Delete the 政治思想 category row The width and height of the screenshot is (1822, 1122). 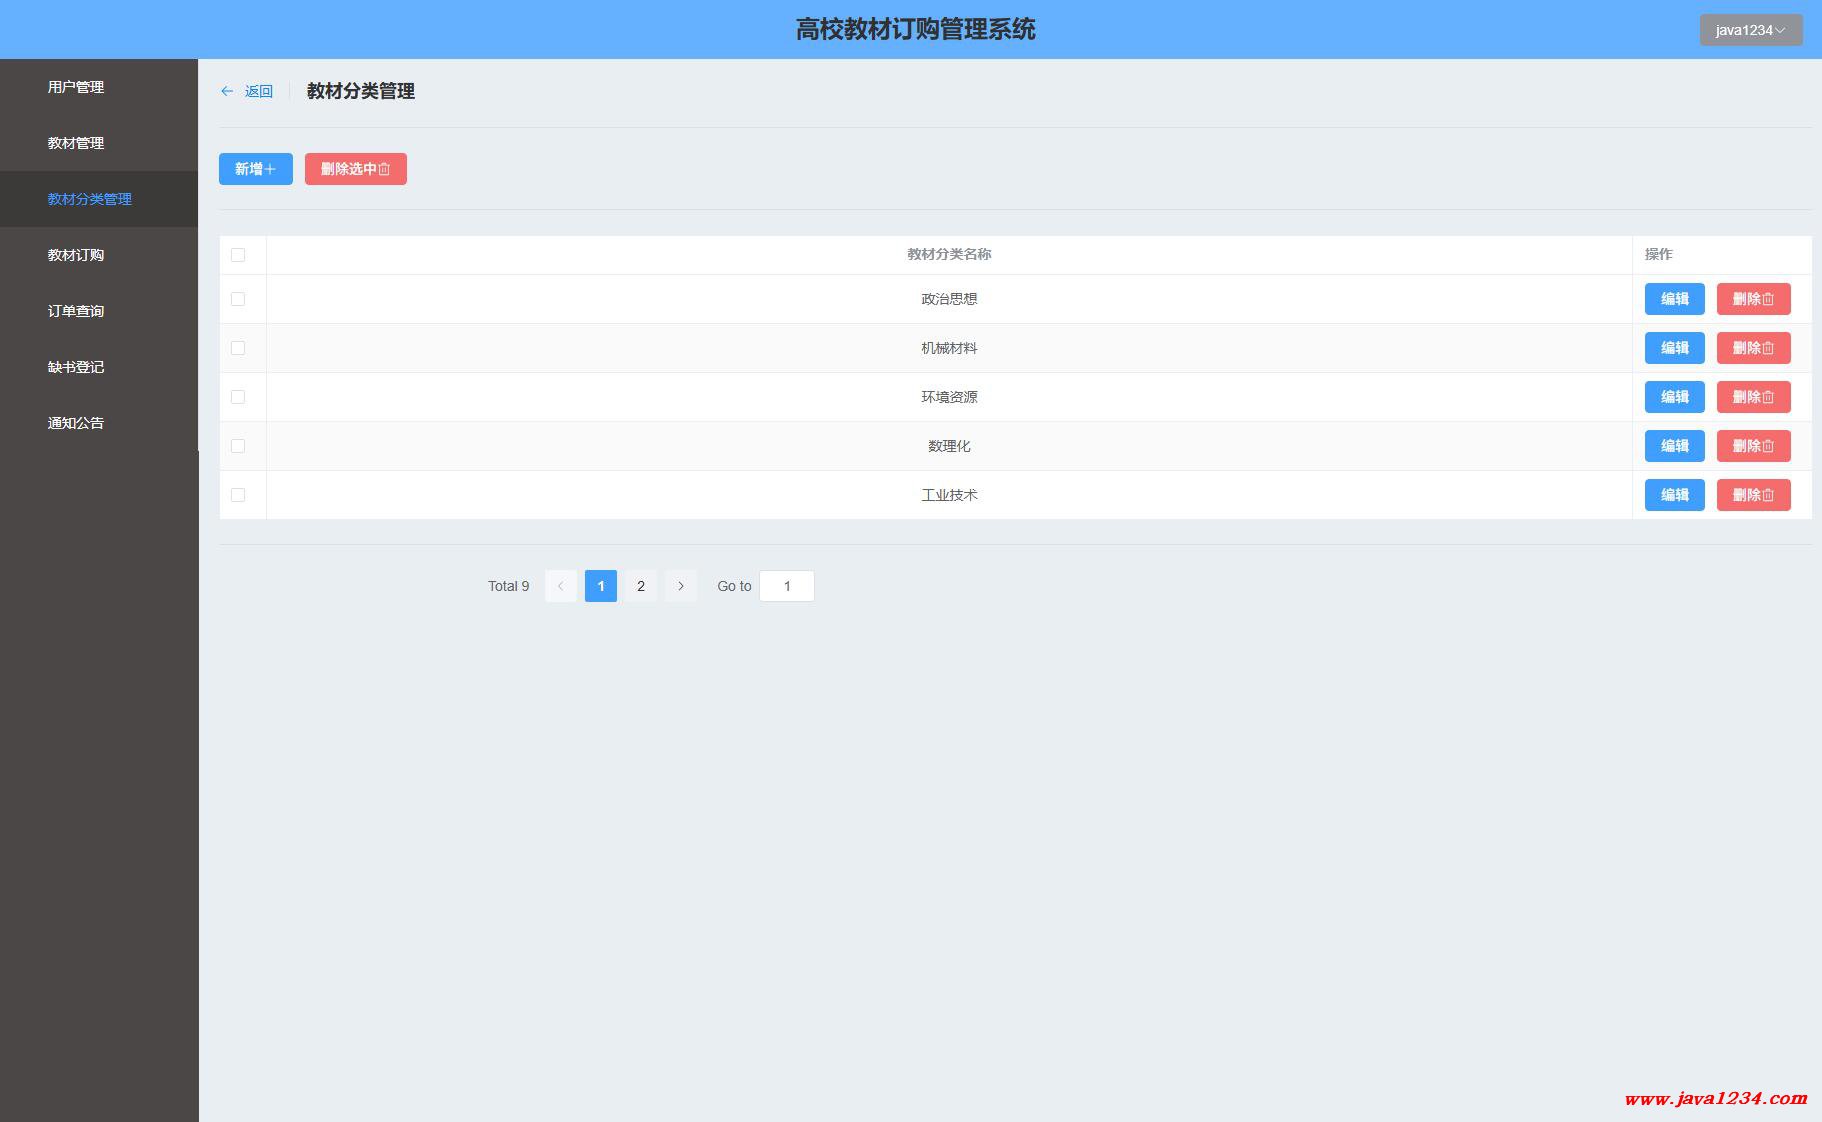point(1752,299)
